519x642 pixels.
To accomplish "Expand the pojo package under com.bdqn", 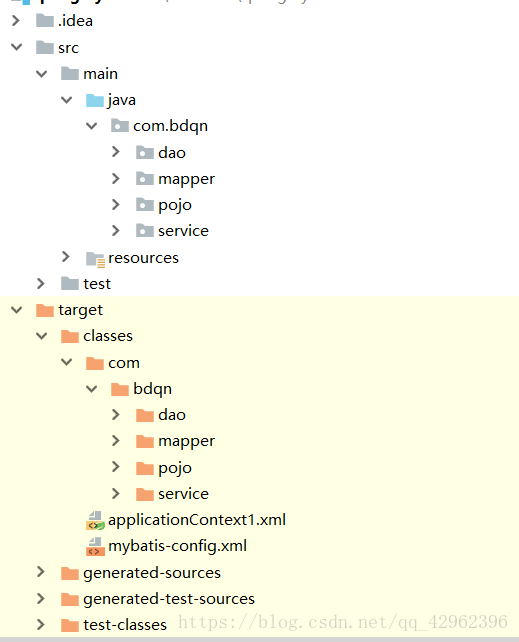I will (x=116, y=204).
